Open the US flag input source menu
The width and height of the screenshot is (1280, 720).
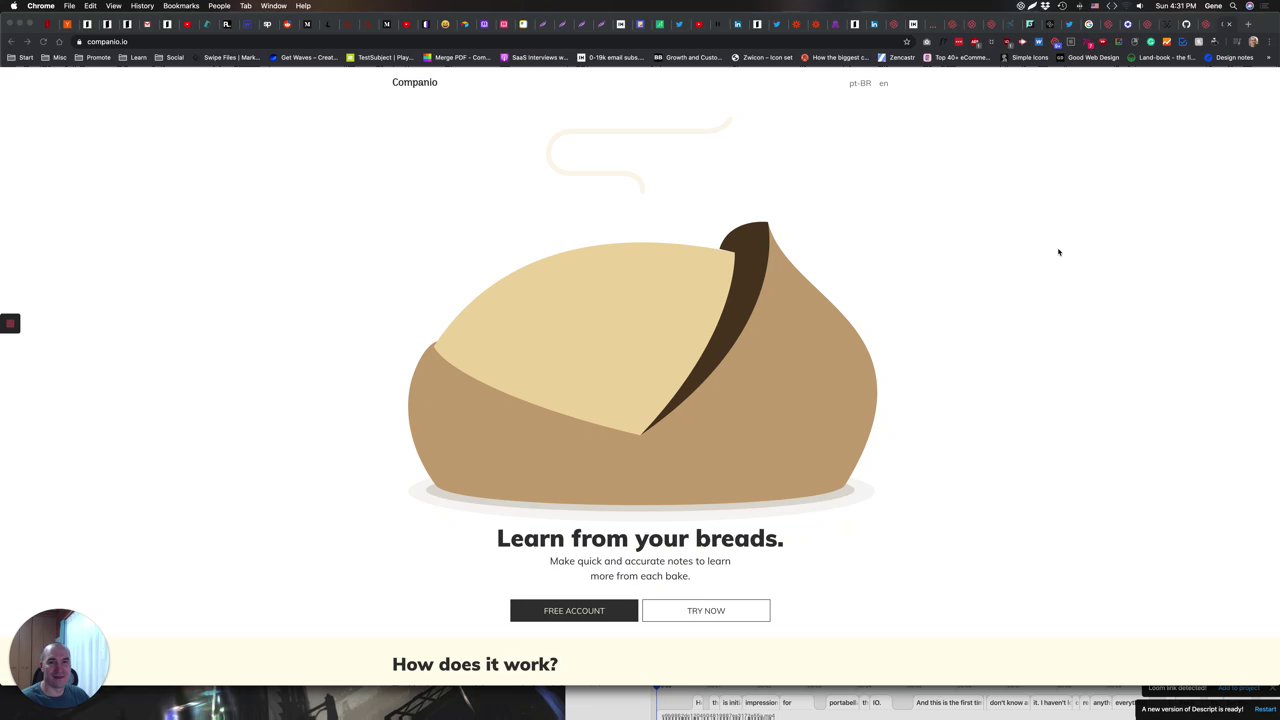1095,6
